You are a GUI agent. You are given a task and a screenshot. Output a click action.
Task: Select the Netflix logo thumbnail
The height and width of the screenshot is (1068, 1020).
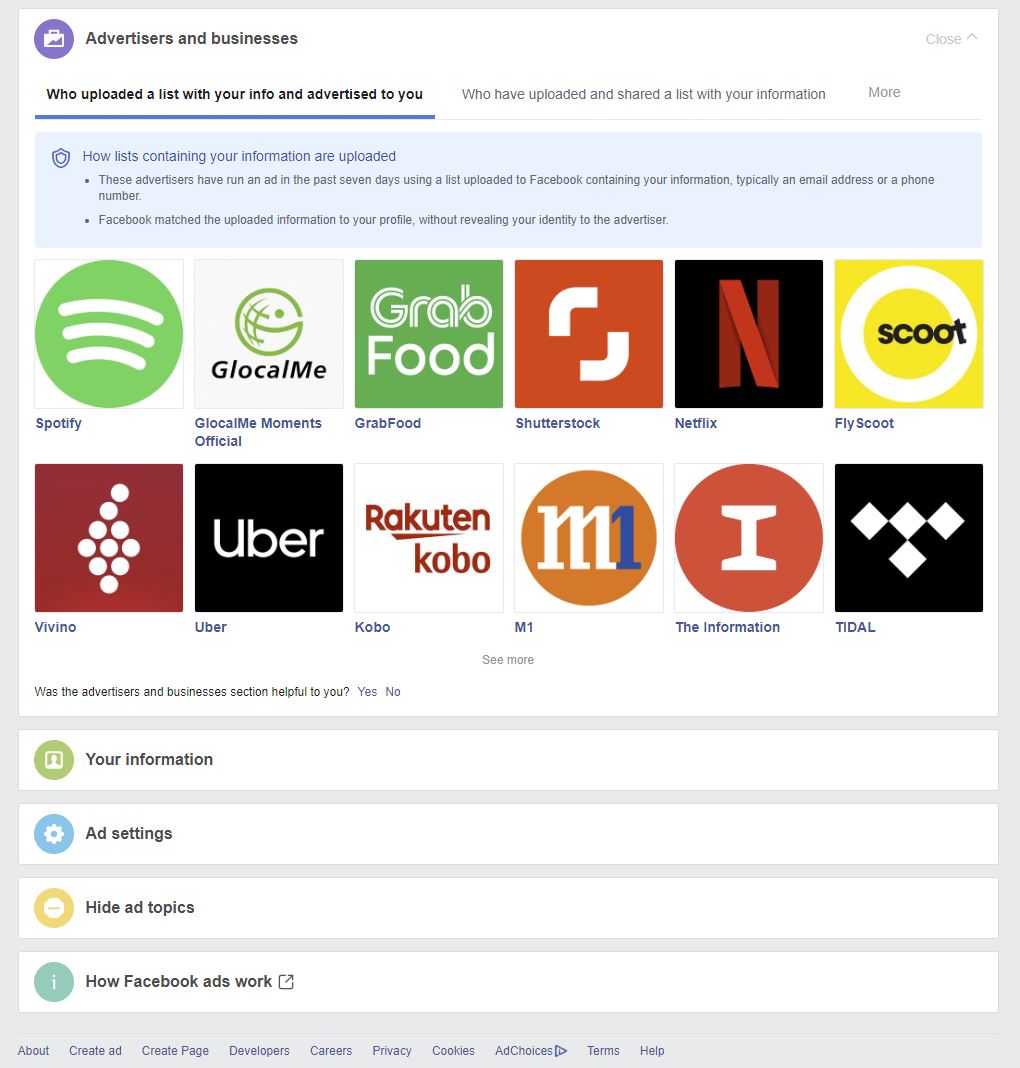(749, 334)
